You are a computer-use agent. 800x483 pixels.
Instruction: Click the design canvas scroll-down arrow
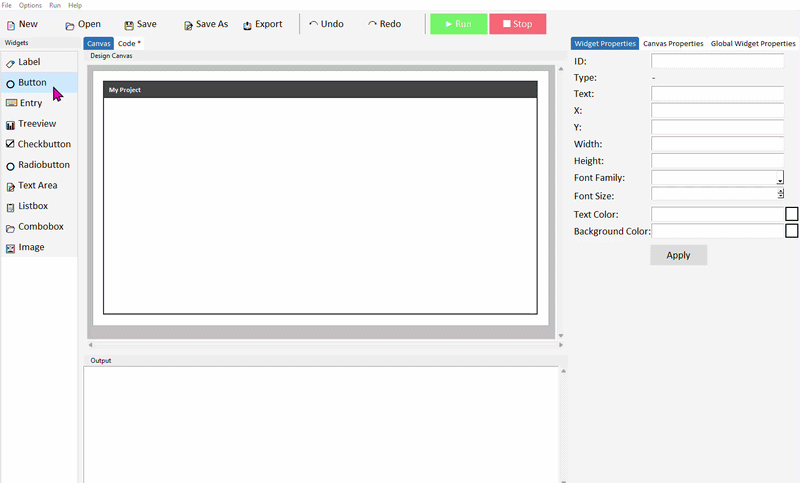click(561, 336)
